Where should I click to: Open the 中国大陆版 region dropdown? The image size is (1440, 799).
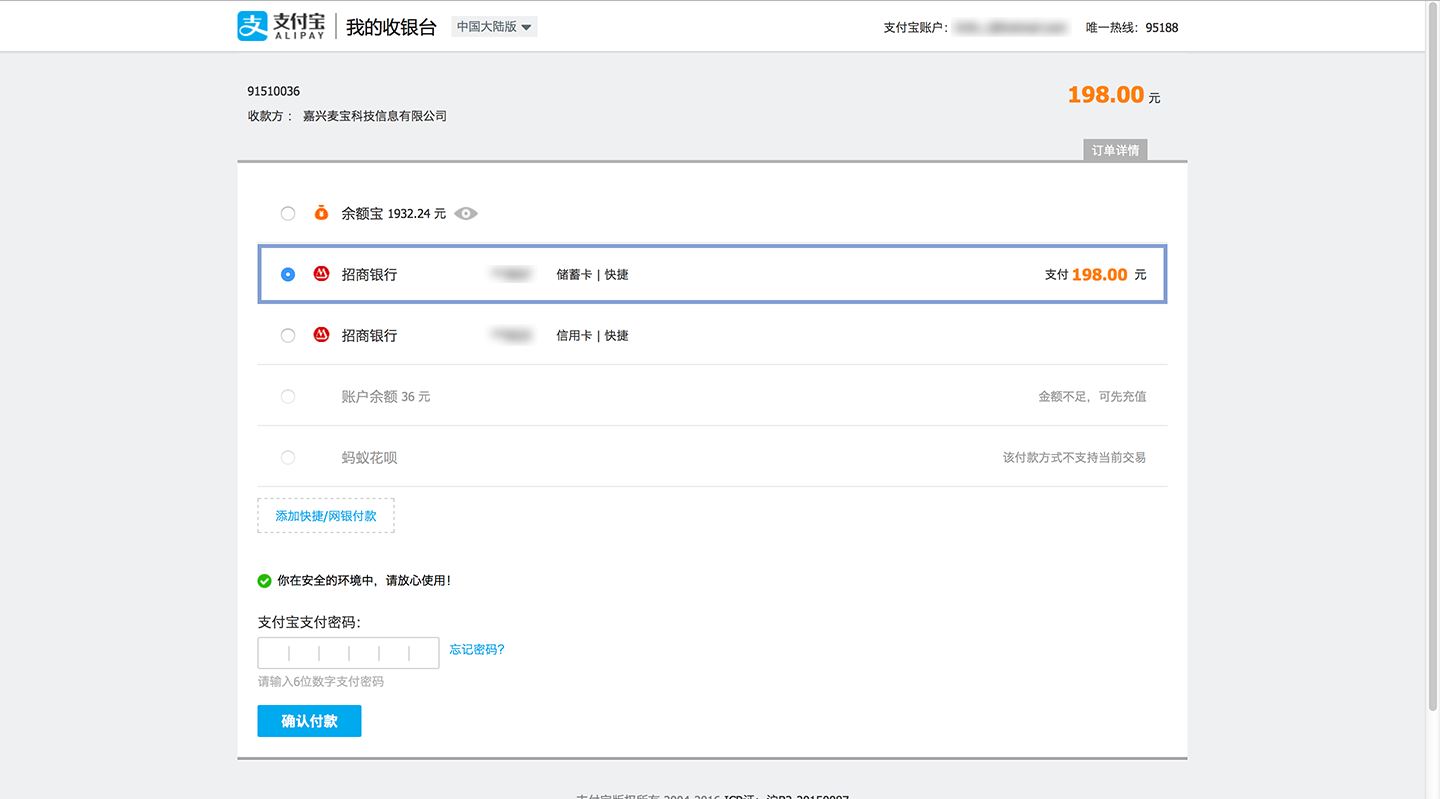point(493,26)
